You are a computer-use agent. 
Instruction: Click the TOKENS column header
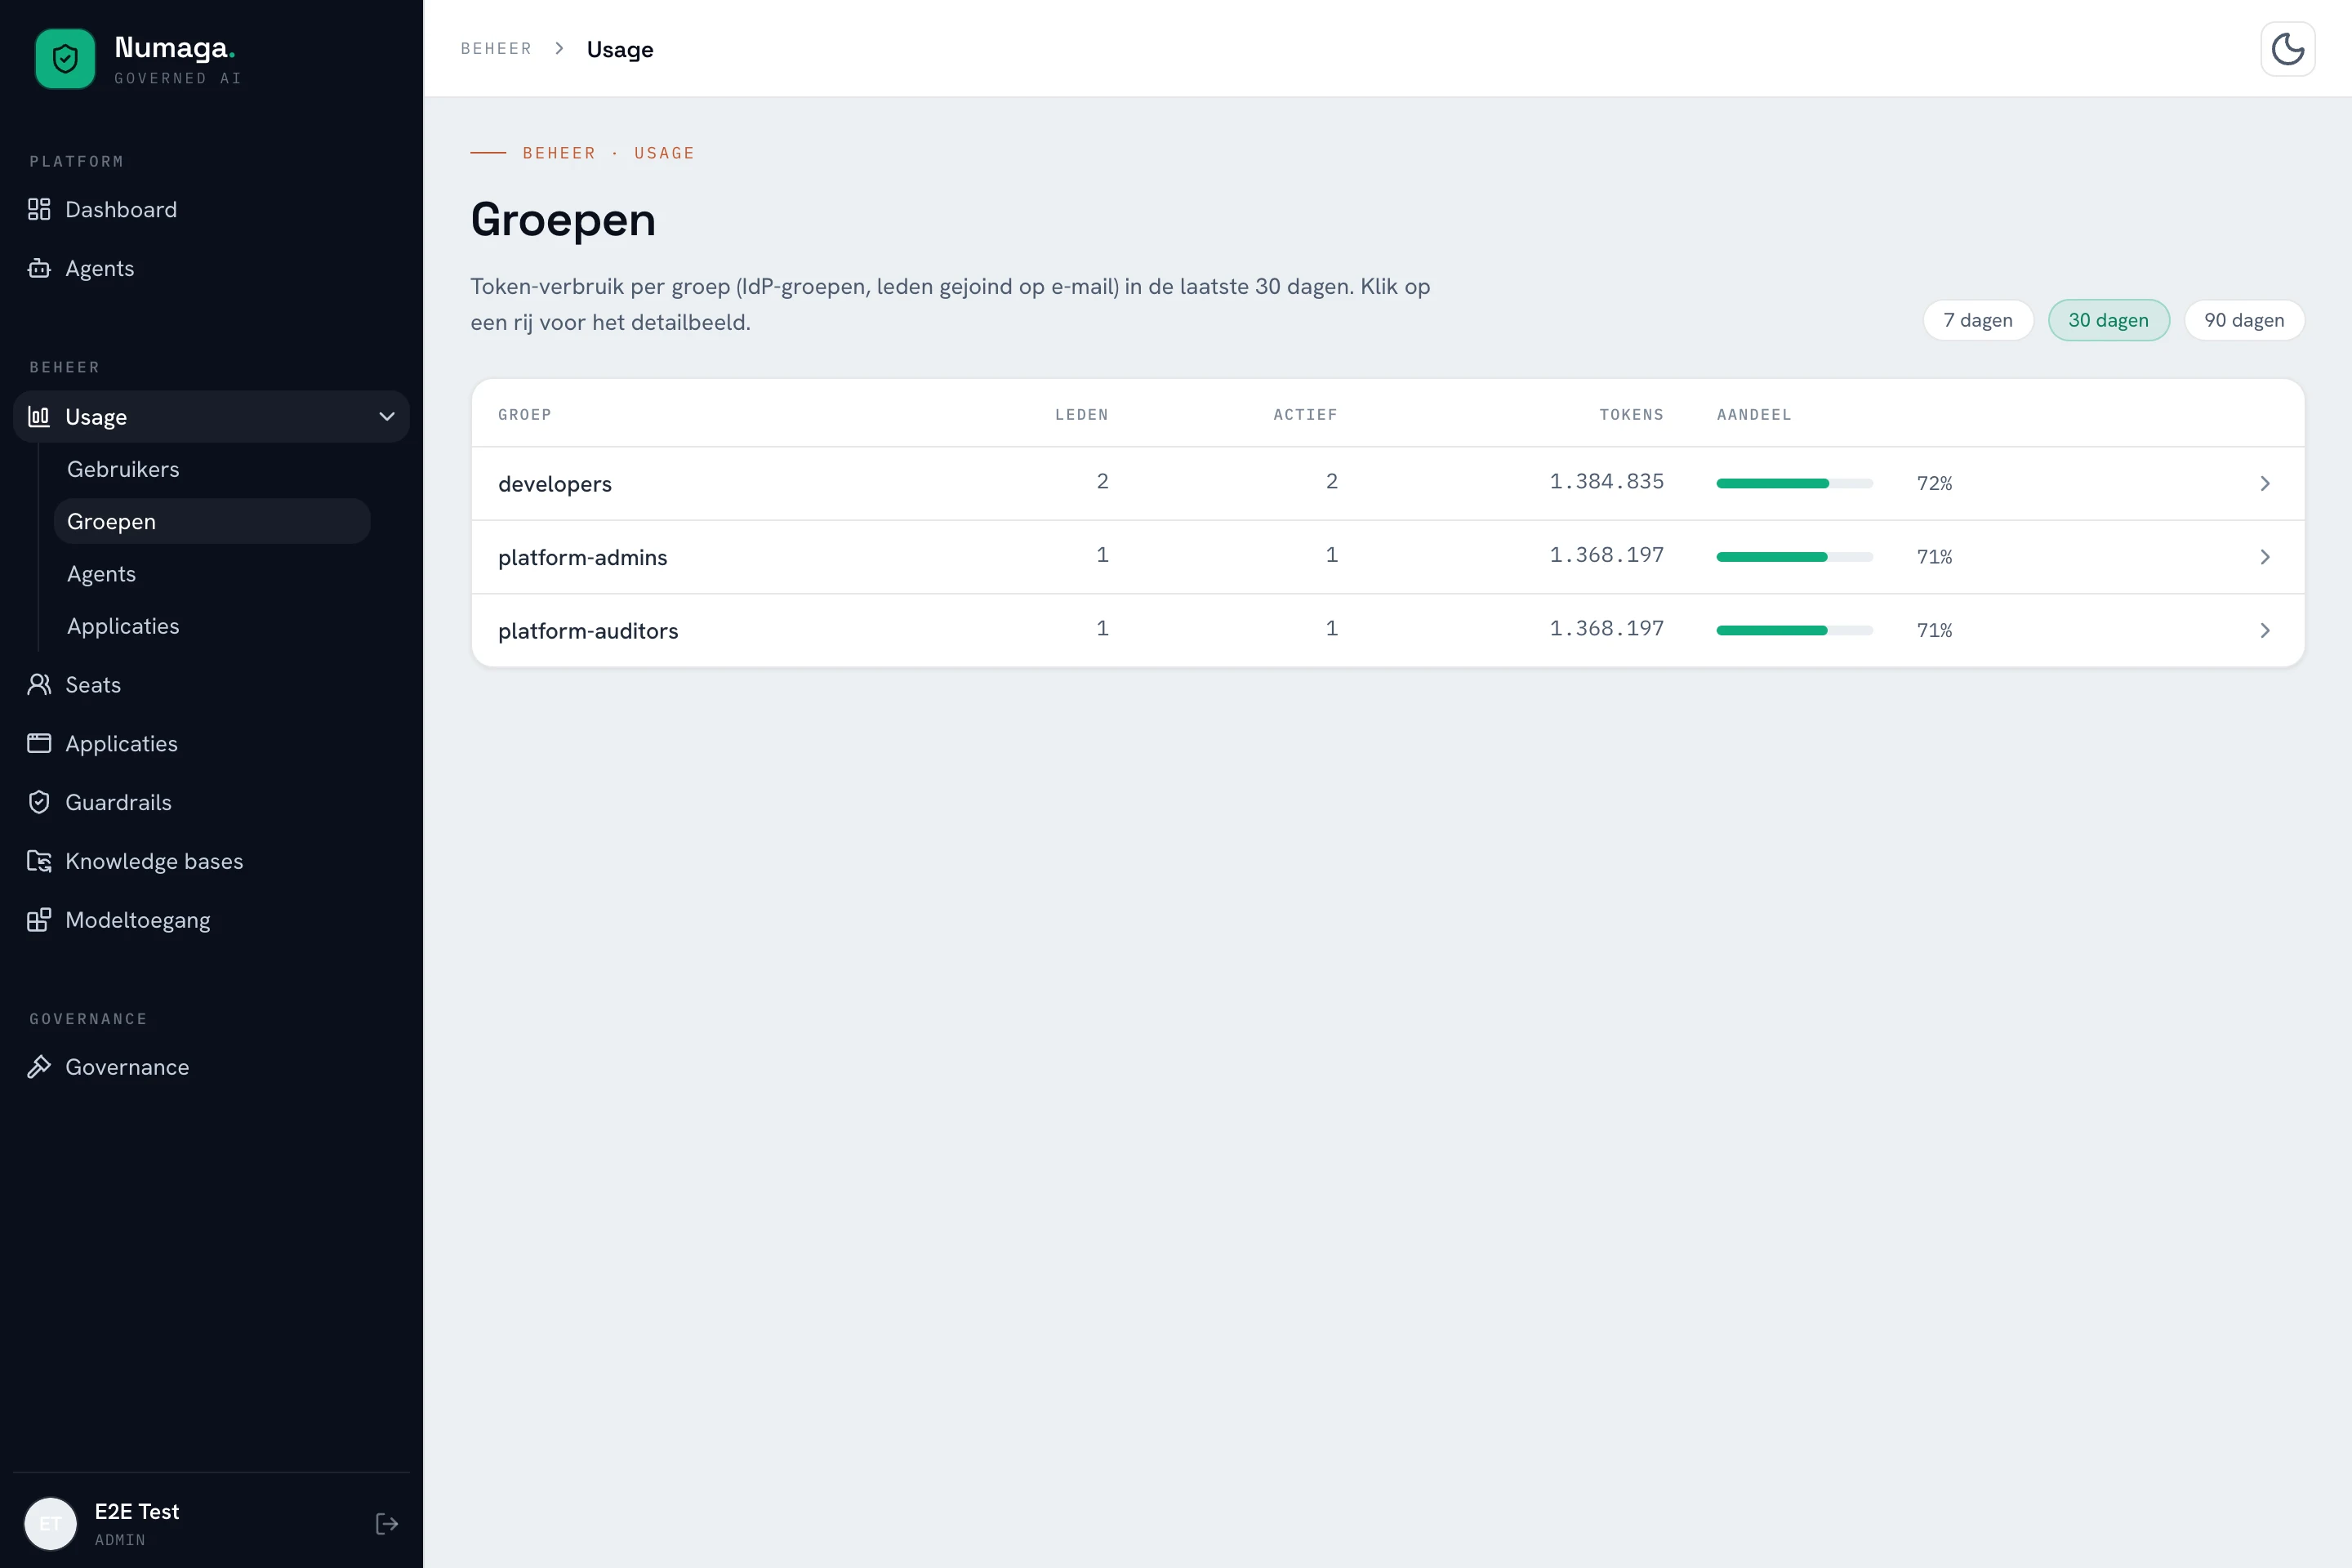(1632, 414)
